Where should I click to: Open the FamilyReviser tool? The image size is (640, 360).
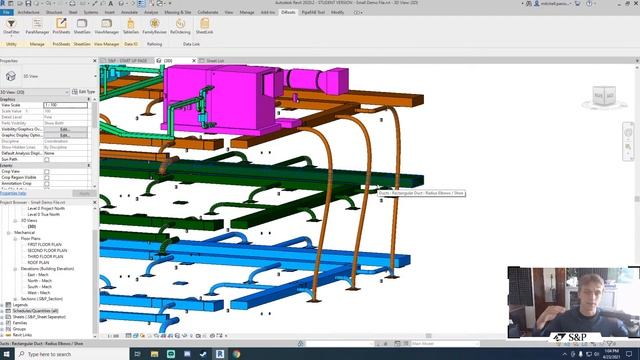tap(154, 26)
